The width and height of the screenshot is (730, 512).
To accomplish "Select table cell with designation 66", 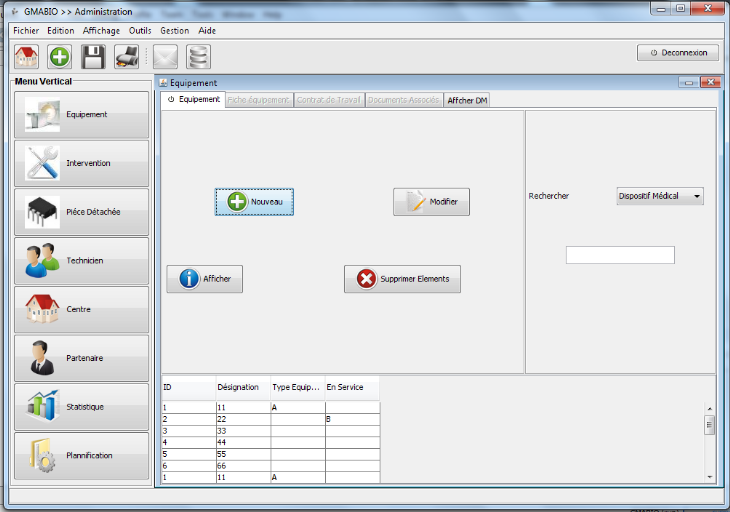I will coord(243,465).
